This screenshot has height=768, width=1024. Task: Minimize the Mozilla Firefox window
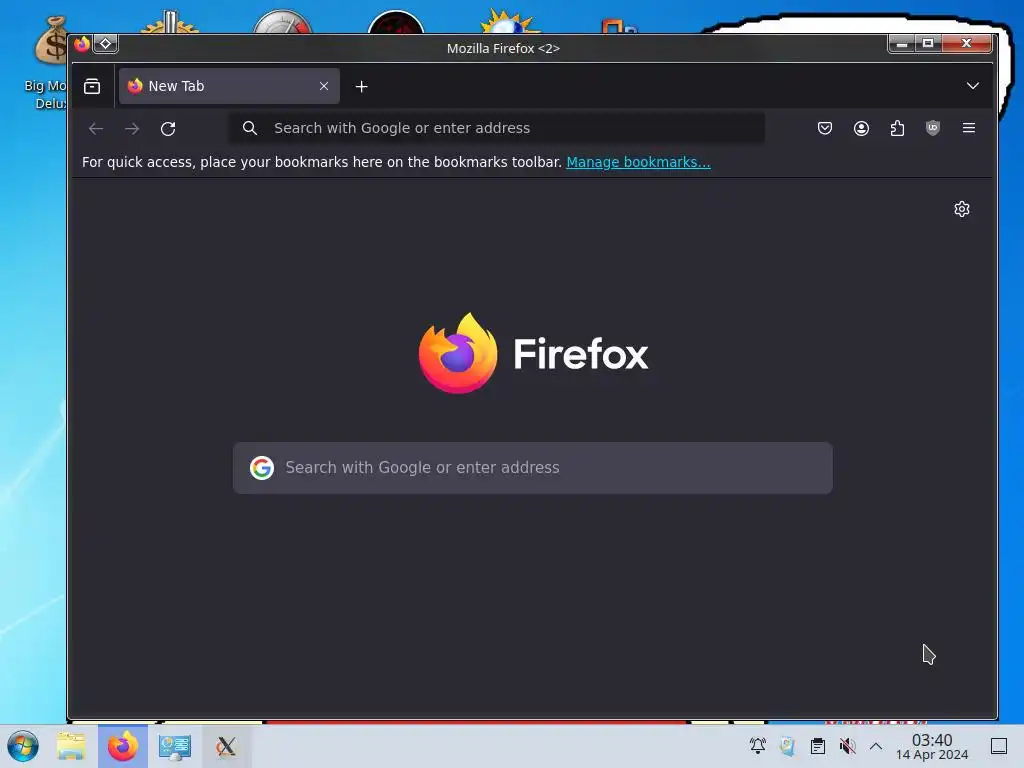[901, 44]
